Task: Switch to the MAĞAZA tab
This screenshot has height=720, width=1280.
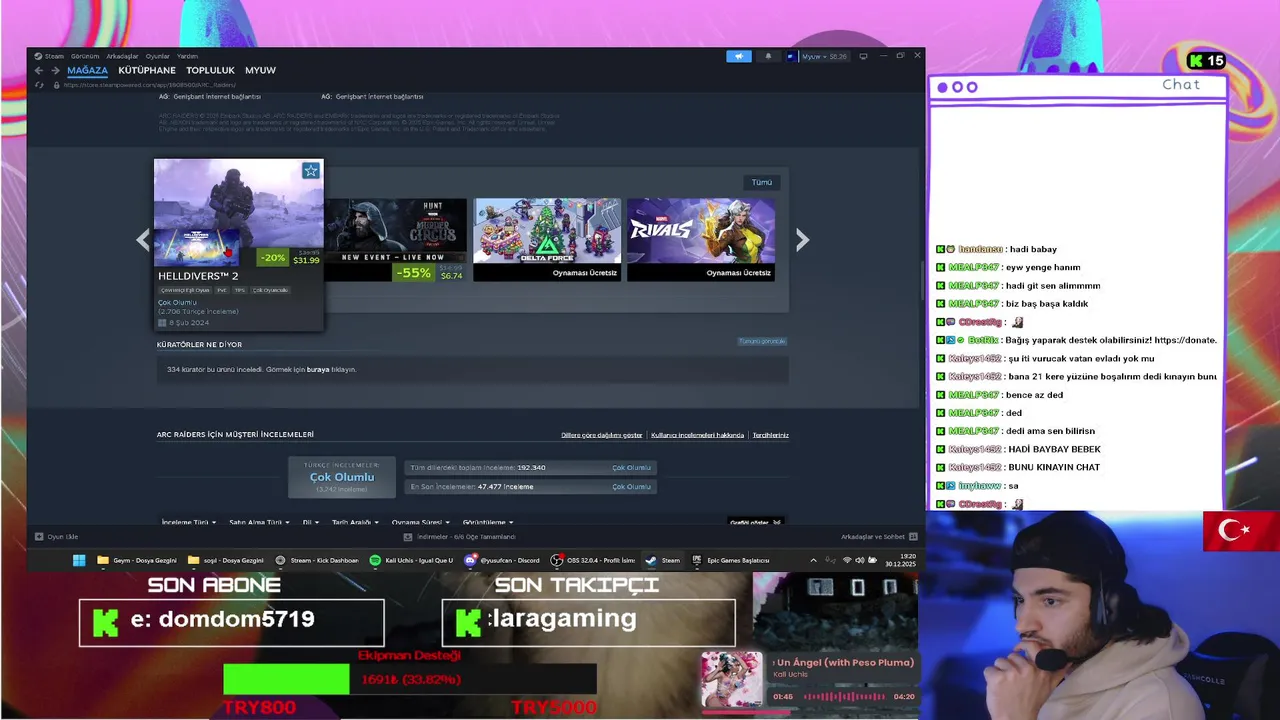Action: (x=87, y=70)
